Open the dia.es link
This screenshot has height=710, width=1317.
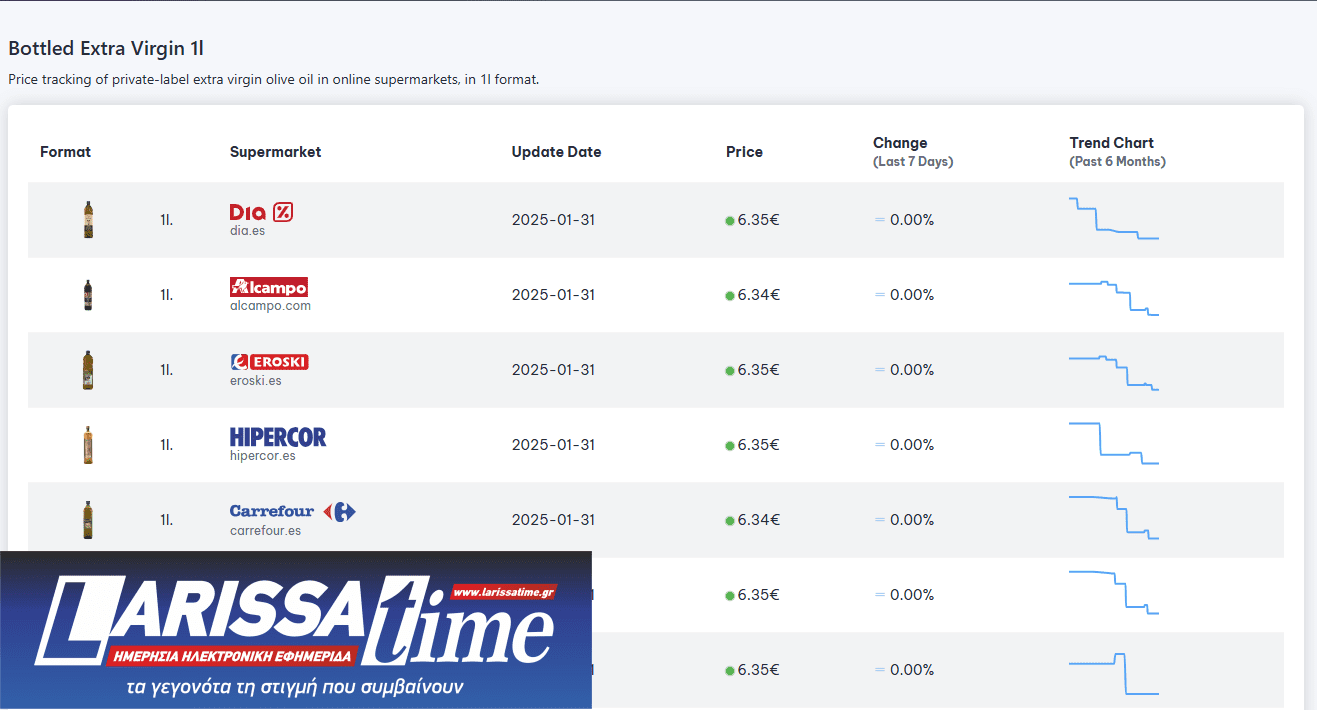point(247,231)
